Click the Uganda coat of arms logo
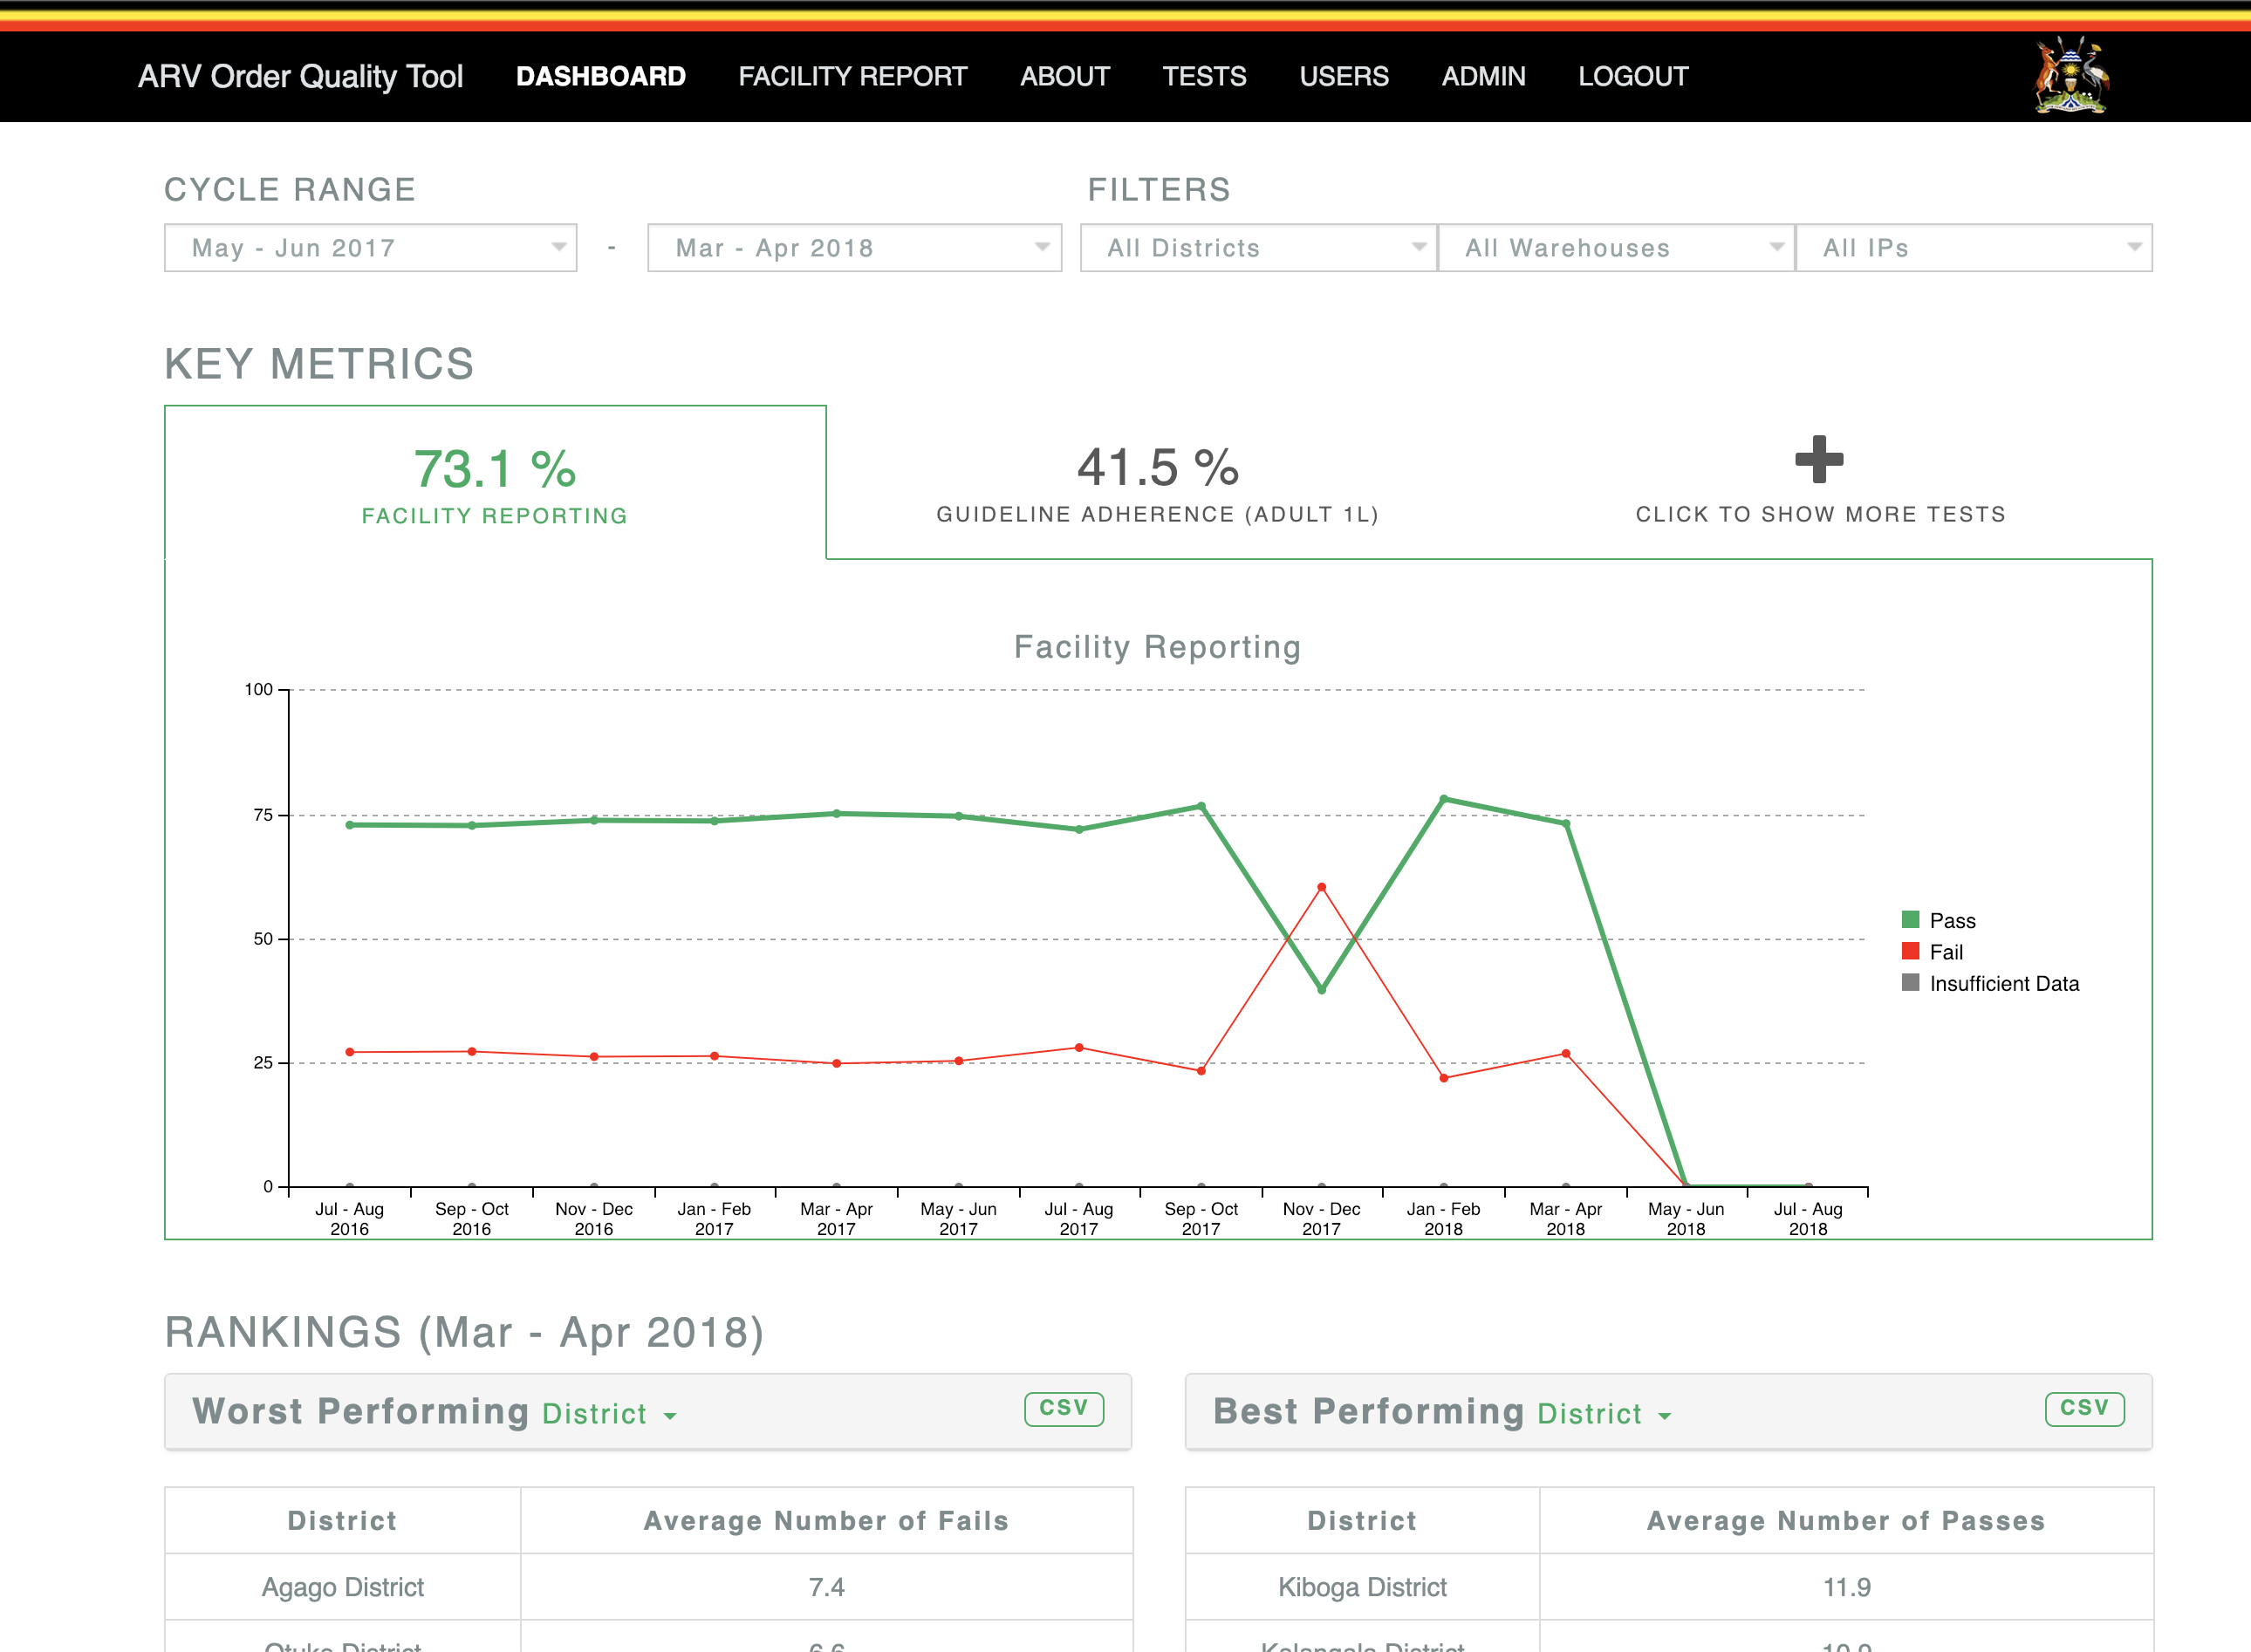 tap(2071, 76)
